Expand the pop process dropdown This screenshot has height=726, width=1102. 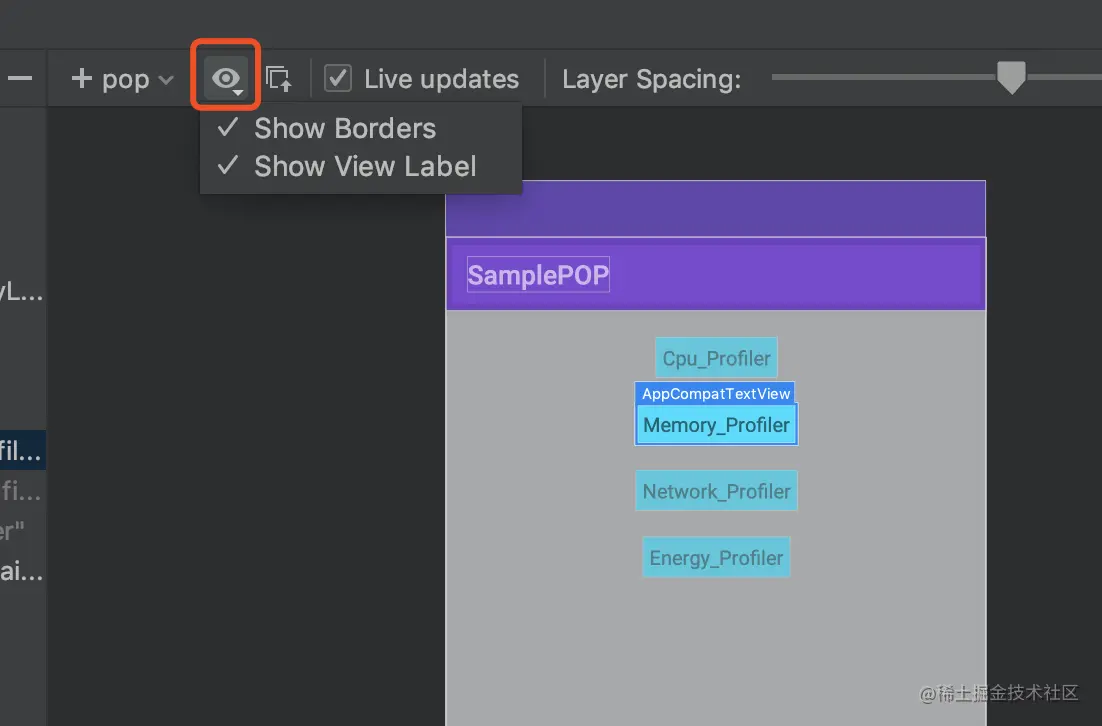[137, 79]
